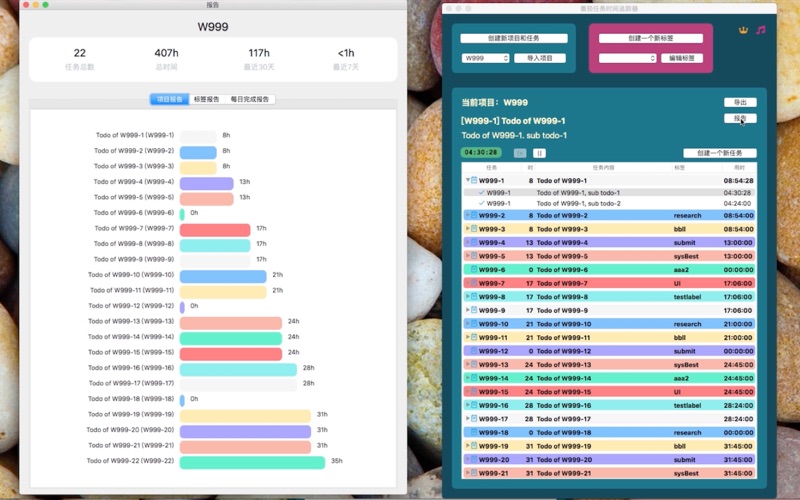Click the task document icon beside W999-1
Image resolution: width=800 pixels, height=500 pixels.
(x=474, y=181)
